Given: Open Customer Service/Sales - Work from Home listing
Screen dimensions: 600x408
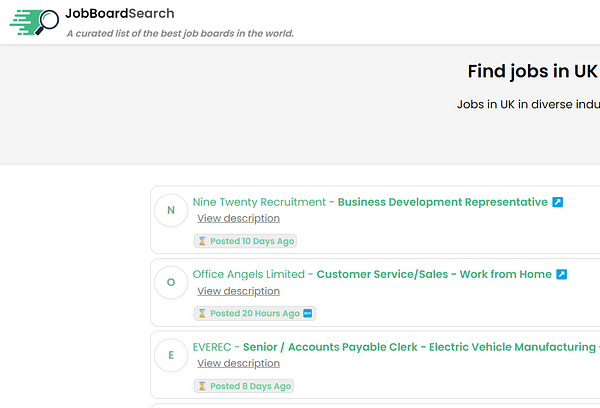Looking at the screenshot, I should point(434,274).
